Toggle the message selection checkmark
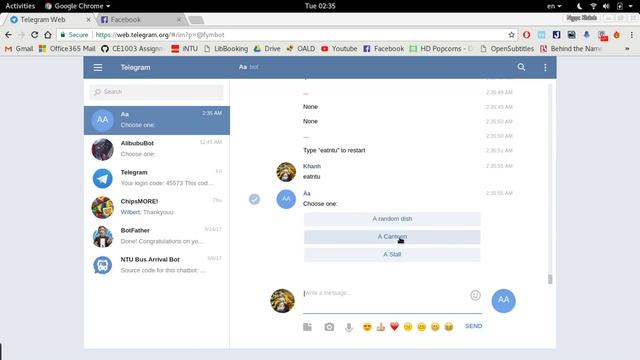 [254, 199]
